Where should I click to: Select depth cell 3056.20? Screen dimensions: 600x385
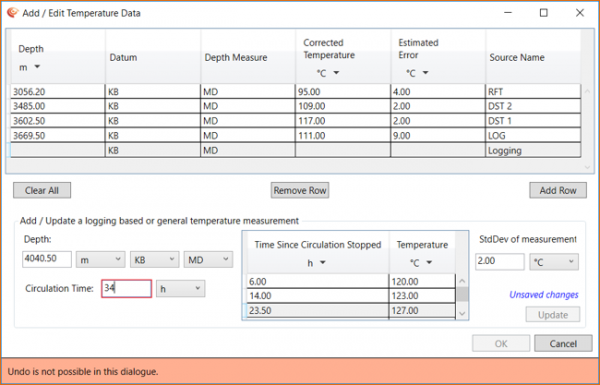tap(58, 91)
